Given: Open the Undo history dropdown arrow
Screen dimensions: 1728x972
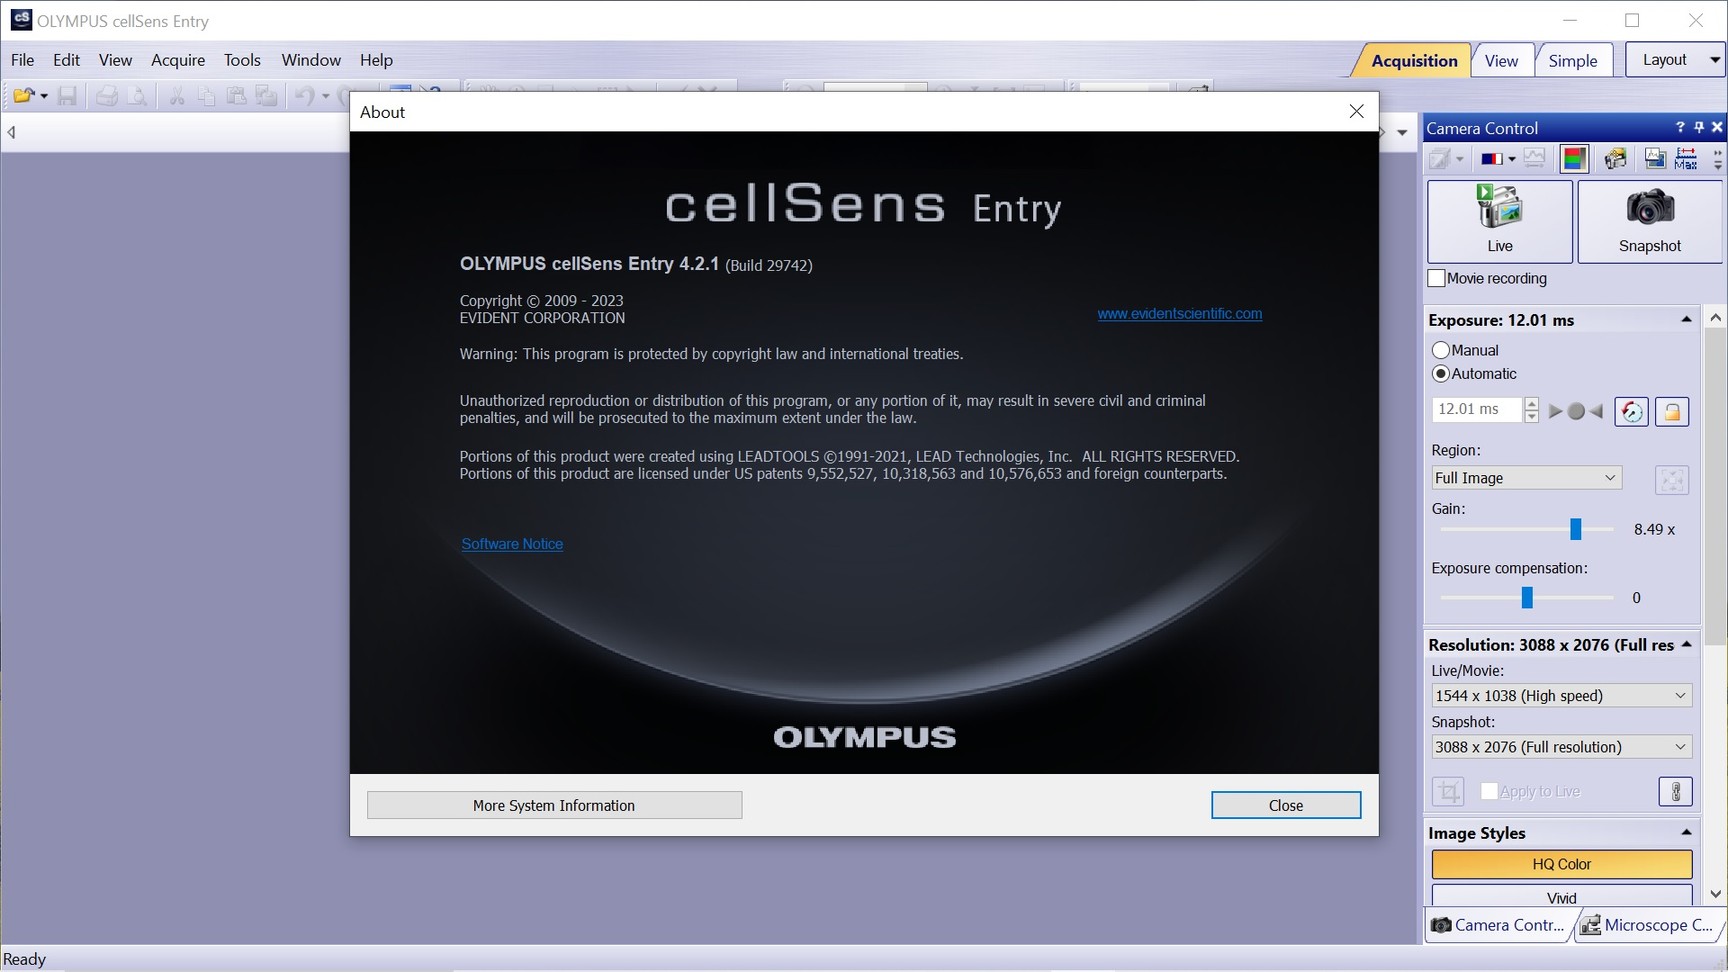Looking at the screenshot, I should [325, 96].
